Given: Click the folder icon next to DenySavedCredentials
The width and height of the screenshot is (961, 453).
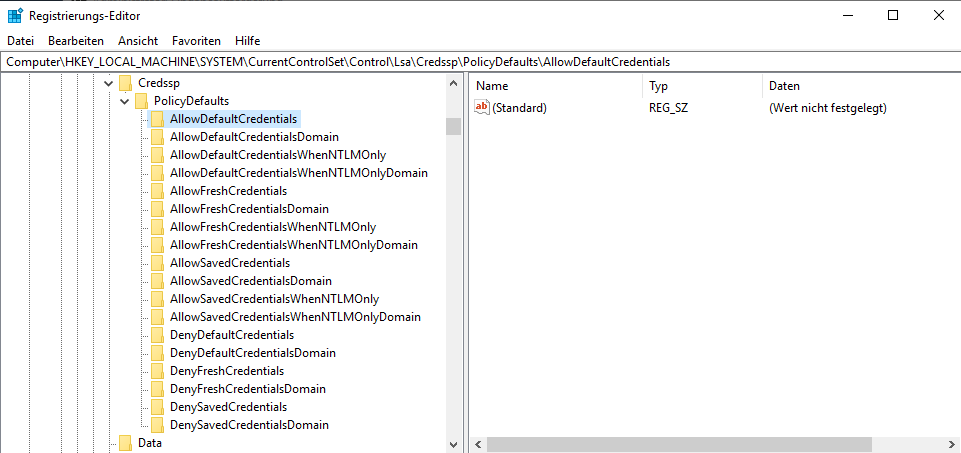Looking at the screenshot, I should pos(157,407).
